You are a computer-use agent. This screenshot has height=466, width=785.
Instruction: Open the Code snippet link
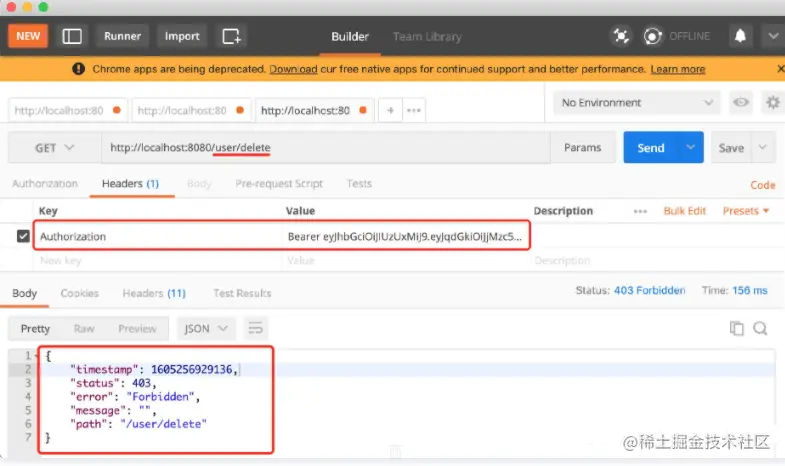(x=762, y=185)
